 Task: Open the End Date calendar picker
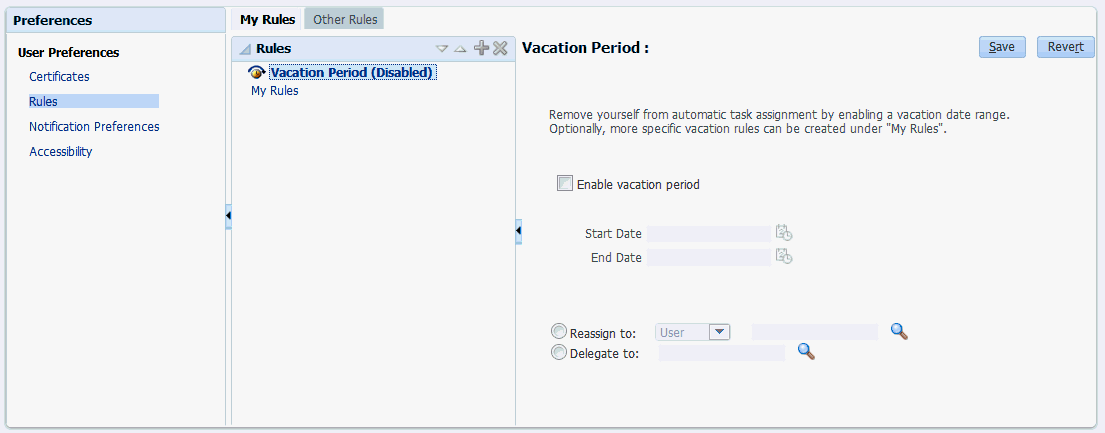tap(784, 257)
